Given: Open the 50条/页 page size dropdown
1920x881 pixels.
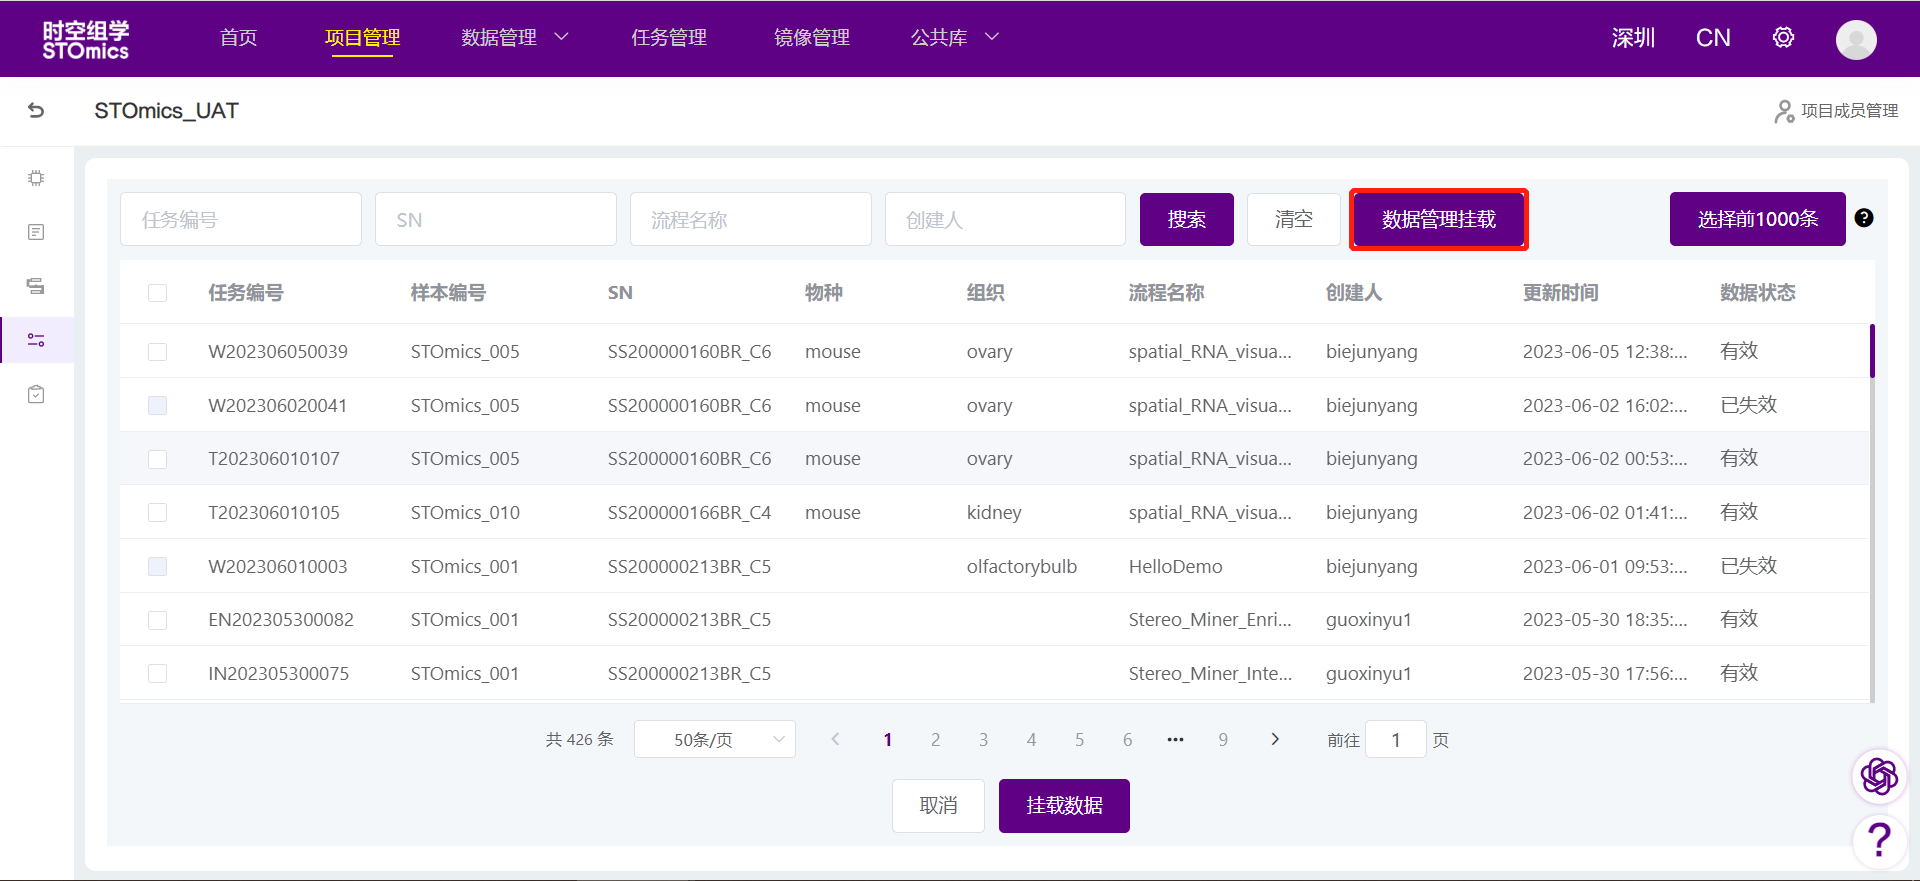Looking at the screenshot, I should 714,740.
